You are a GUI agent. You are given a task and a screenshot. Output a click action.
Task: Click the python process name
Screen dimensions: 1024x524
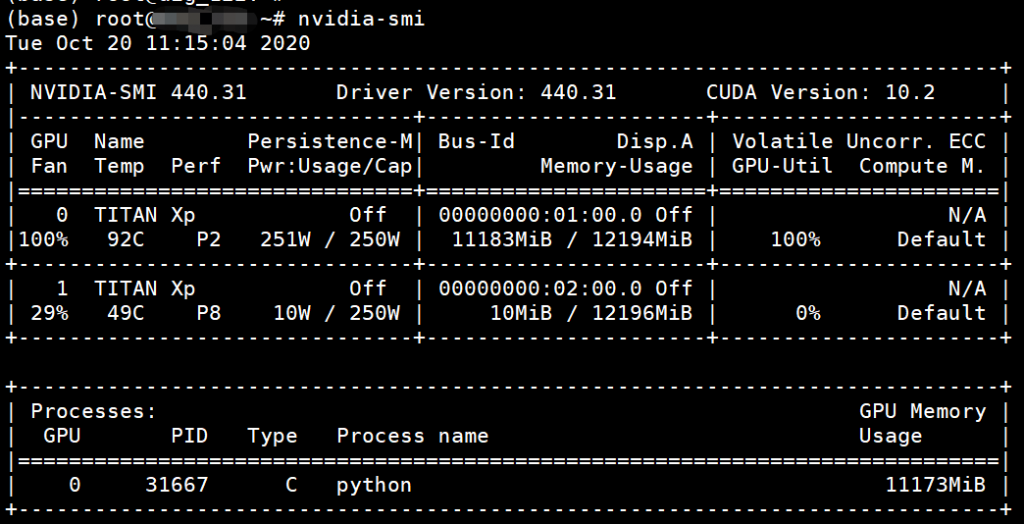click(x=374, y=485)
